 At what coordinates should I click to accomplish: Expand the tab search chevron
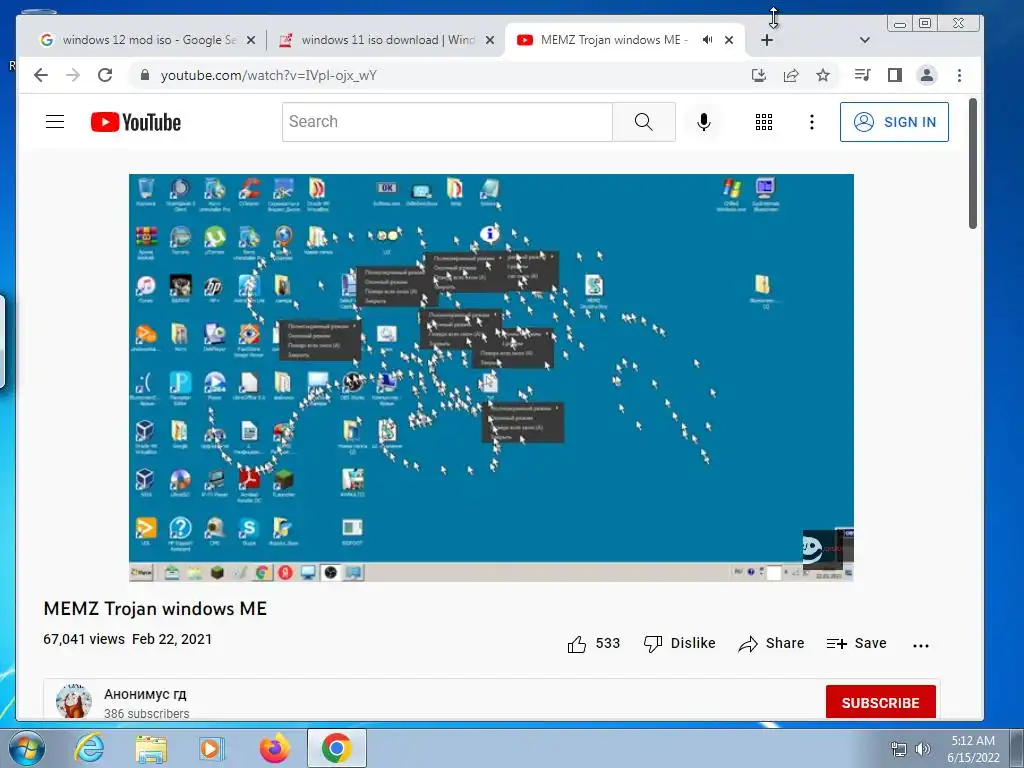pos(865,40)
